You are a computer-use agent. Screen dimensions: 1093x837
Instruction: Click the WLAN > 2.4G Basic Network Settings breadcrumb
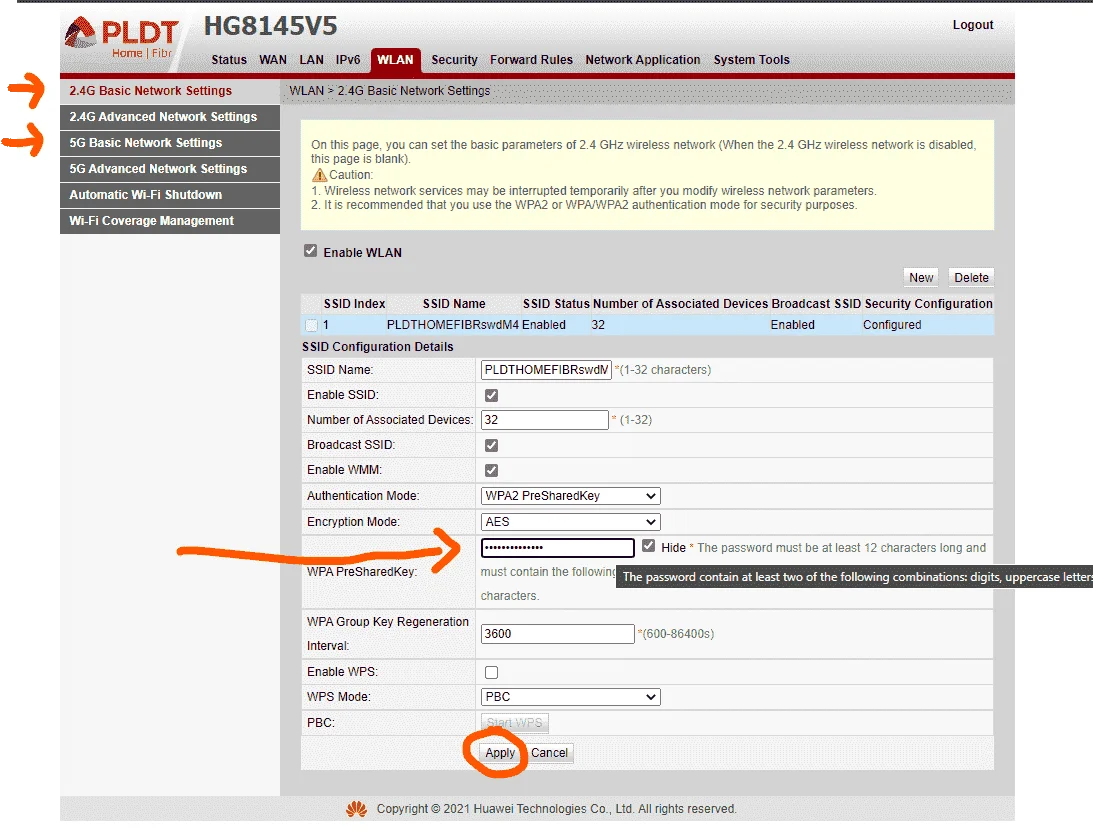pos(390,91)
